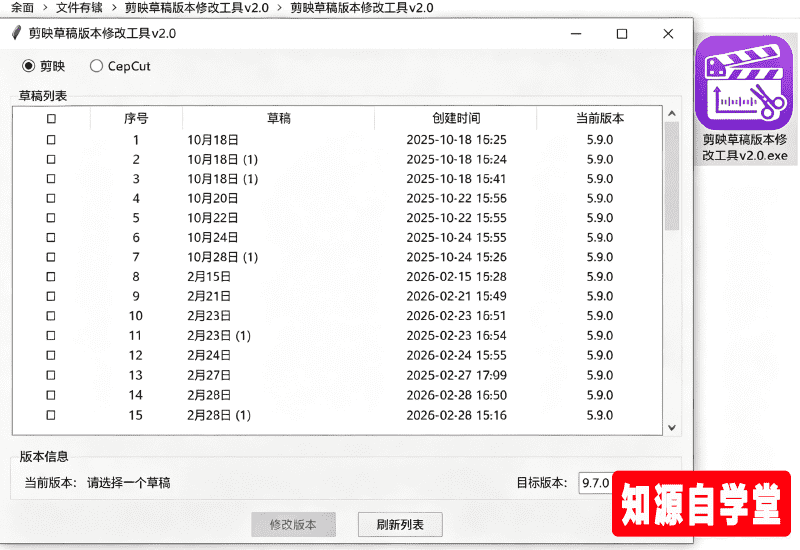
Task: Check the checkbox for draft number 2
Action: click(x=51, y=159)
